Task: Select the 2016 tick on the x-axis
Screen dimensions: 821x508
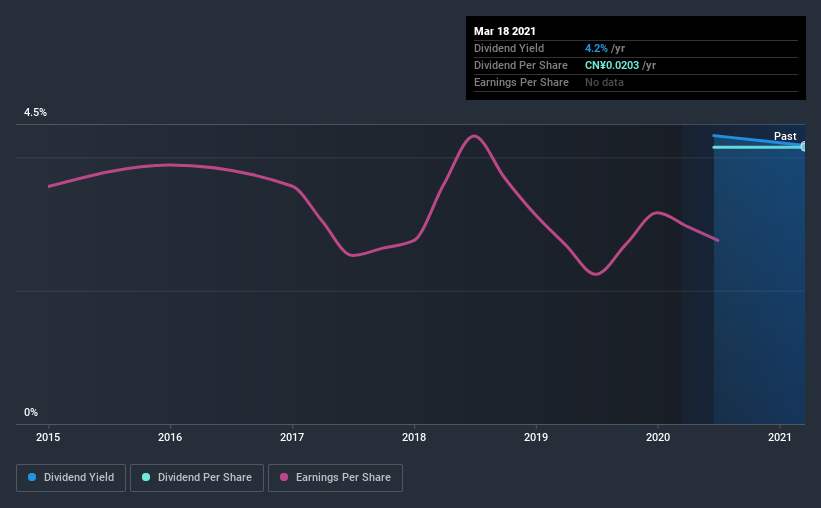Action: (x=170, y=437)
